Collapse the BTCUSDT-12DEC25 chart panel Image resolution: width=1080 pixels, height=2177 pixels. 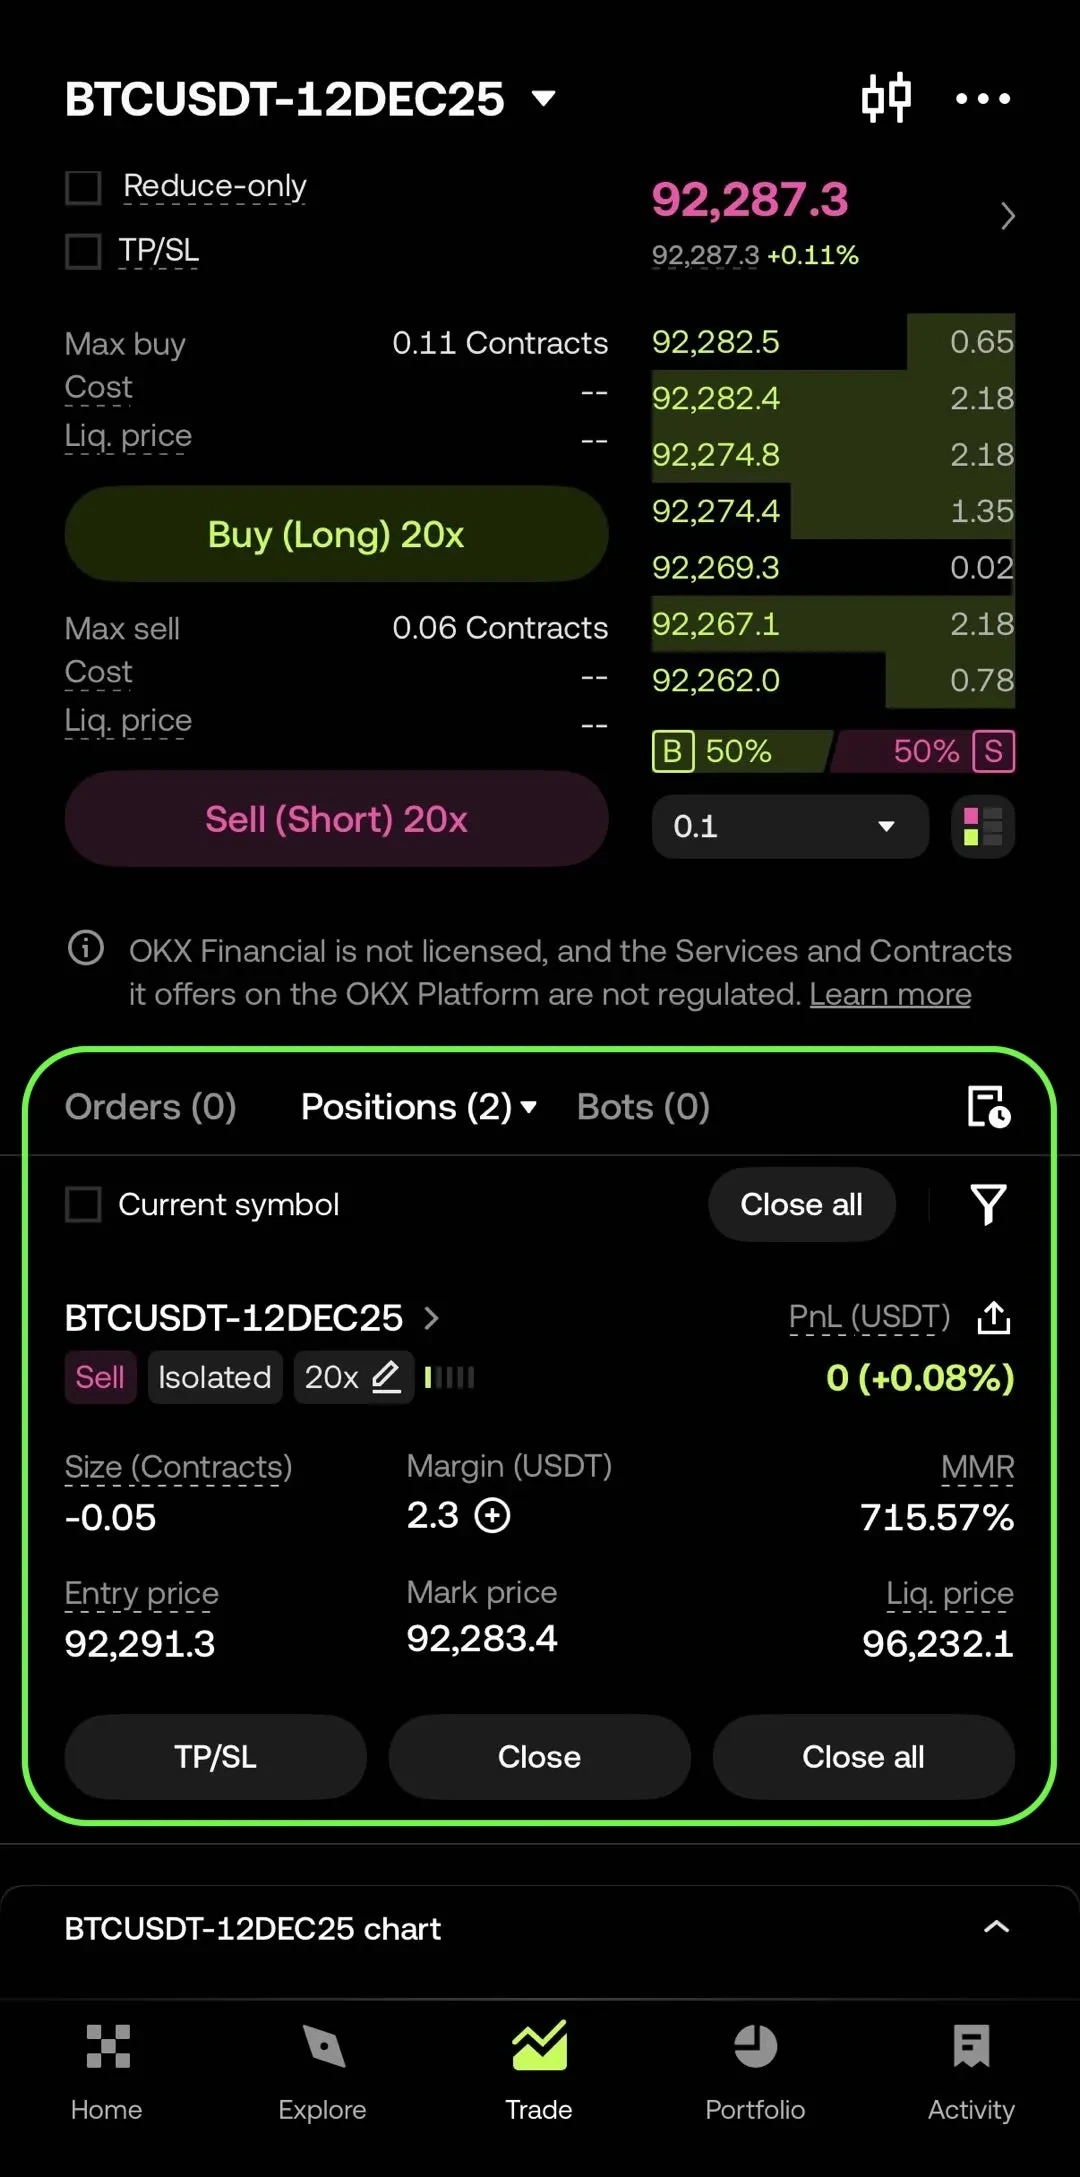coord(996,1927)
